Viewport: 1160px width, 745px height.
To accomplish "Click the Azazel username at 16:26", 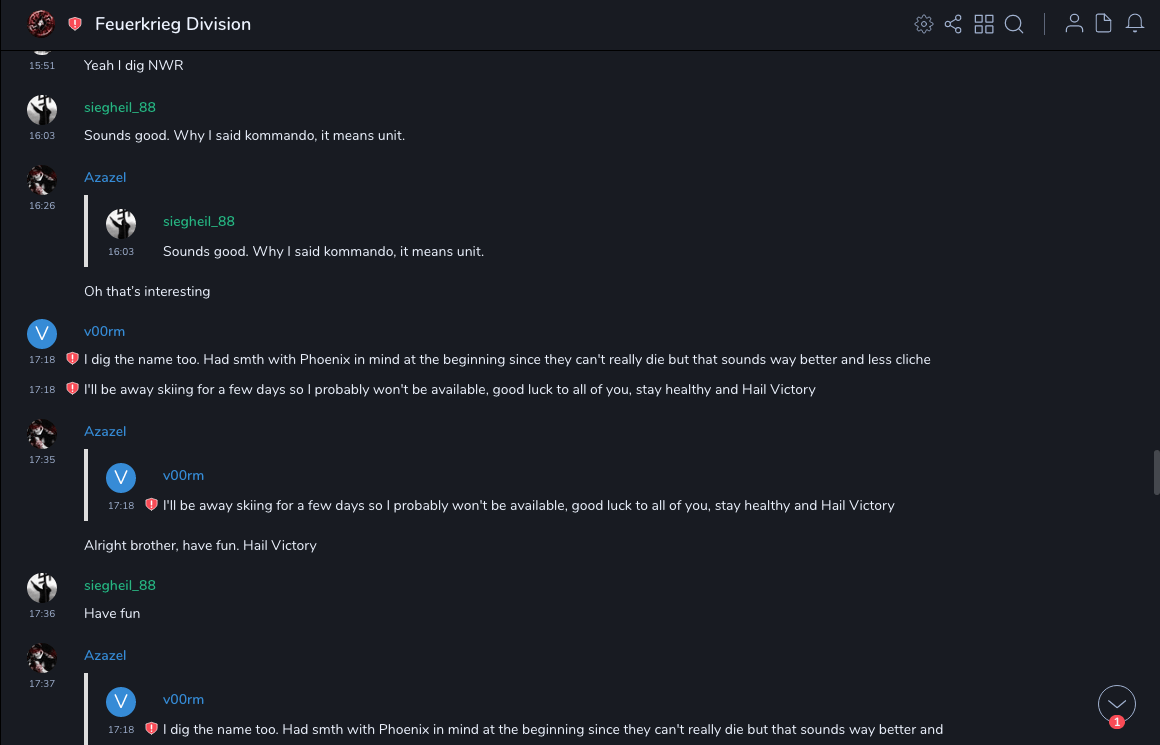I will [x=105, y=177].
